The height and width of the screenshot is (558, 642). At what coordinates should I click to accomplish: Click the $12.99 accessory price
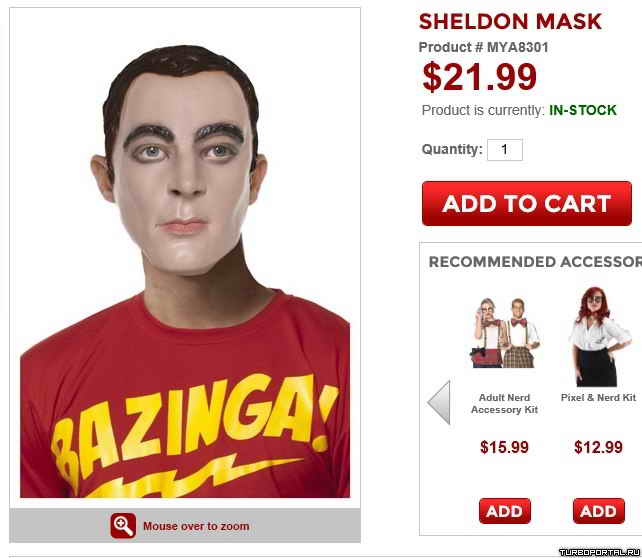click(x=599, y=447)
